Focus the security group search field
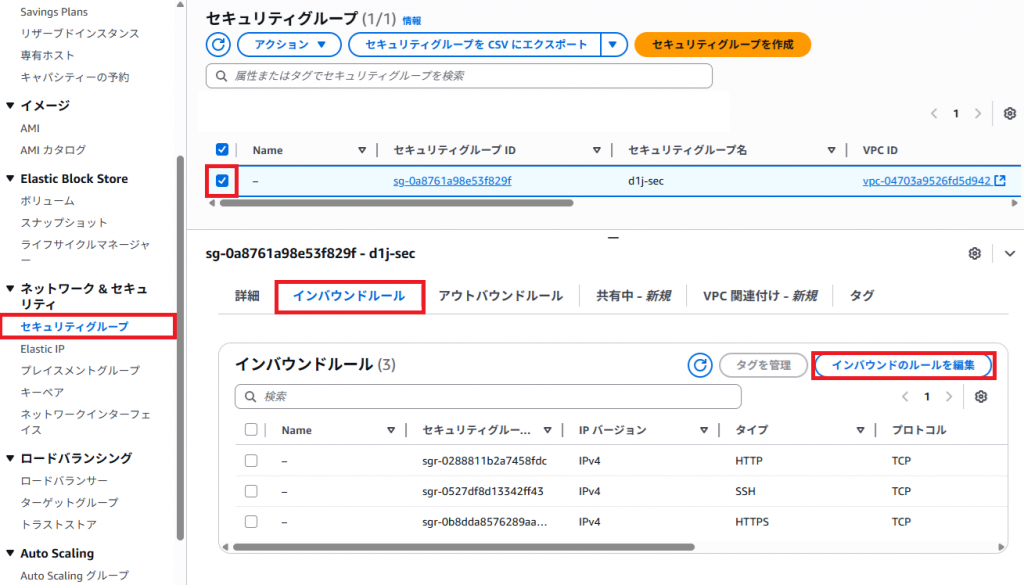 [460, 76]
